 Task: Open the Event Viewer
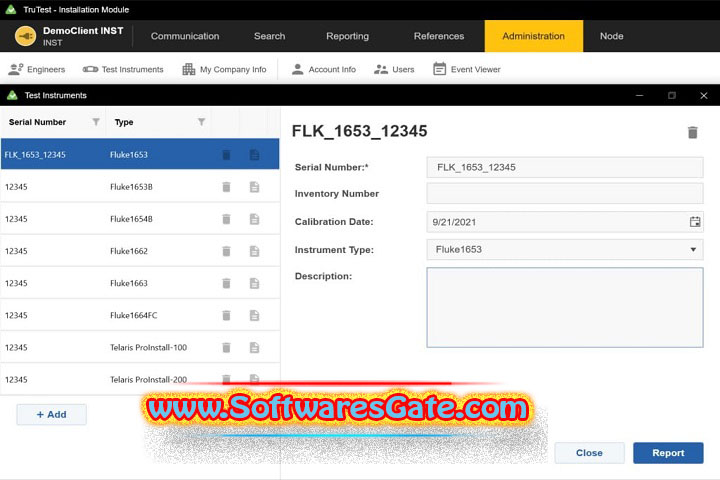tap(466, 69)
